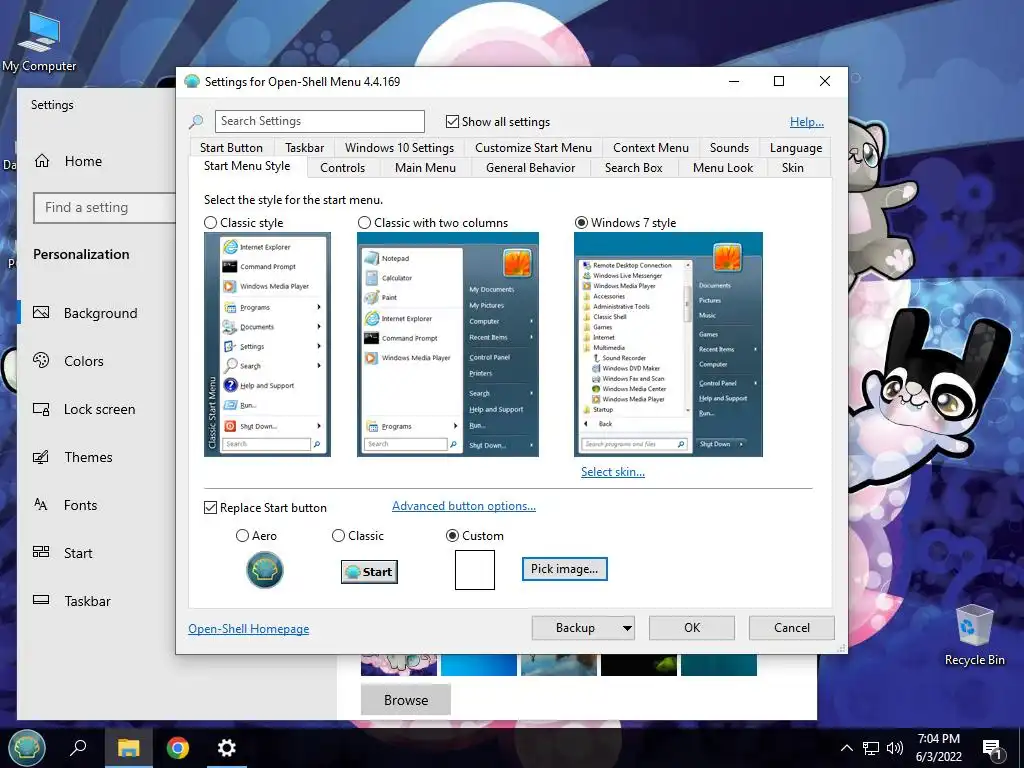Viewport: 1024px width, 768px height.
Task: Select the My Computer desktop icon
Action: [x=39, y=42]
